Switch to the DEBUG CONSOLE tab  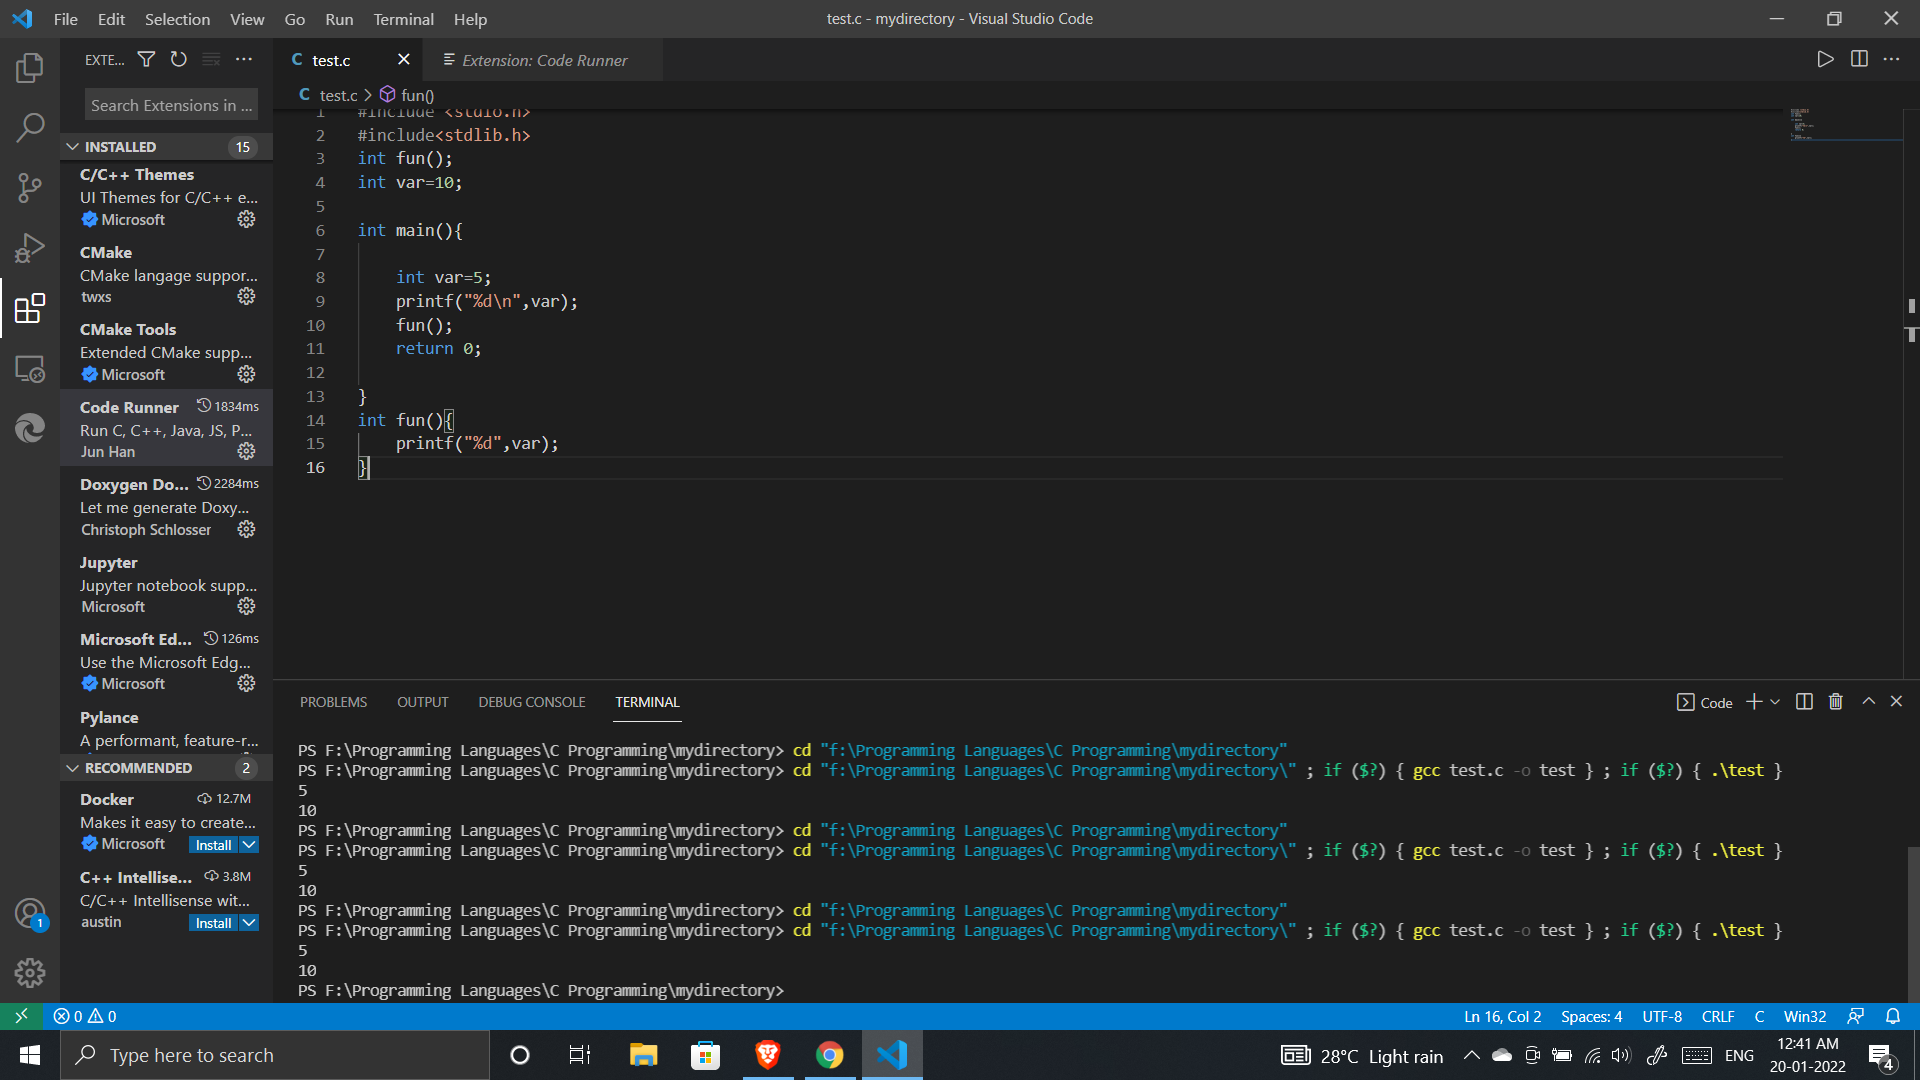532,702
